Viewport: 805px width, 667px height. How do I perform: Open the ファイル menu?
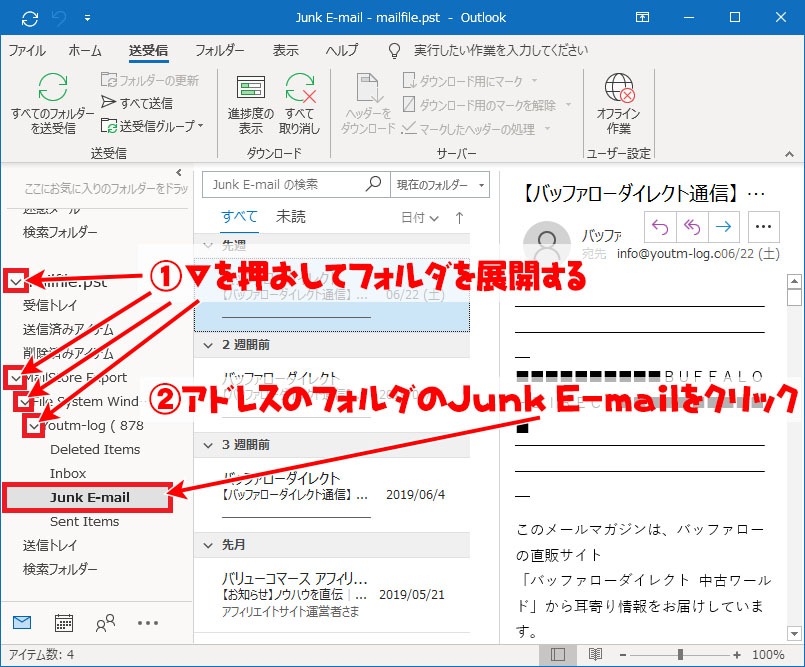(27, 50)
